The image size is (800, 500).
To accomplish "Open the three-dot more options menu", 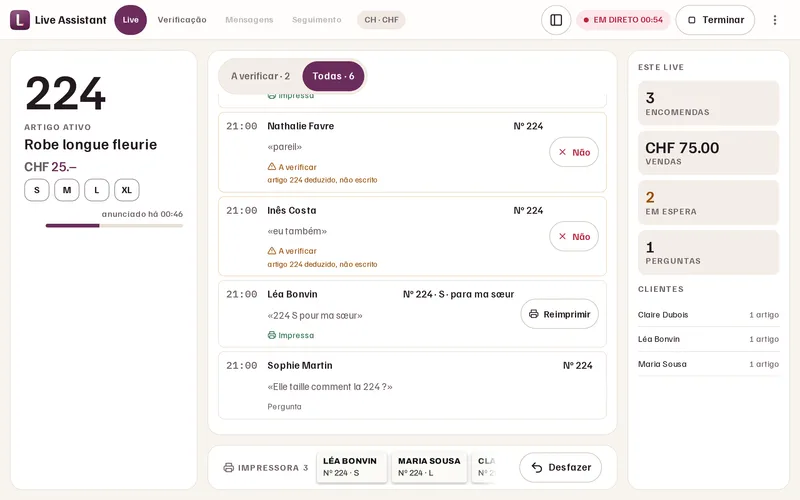I will coord(774,20).
